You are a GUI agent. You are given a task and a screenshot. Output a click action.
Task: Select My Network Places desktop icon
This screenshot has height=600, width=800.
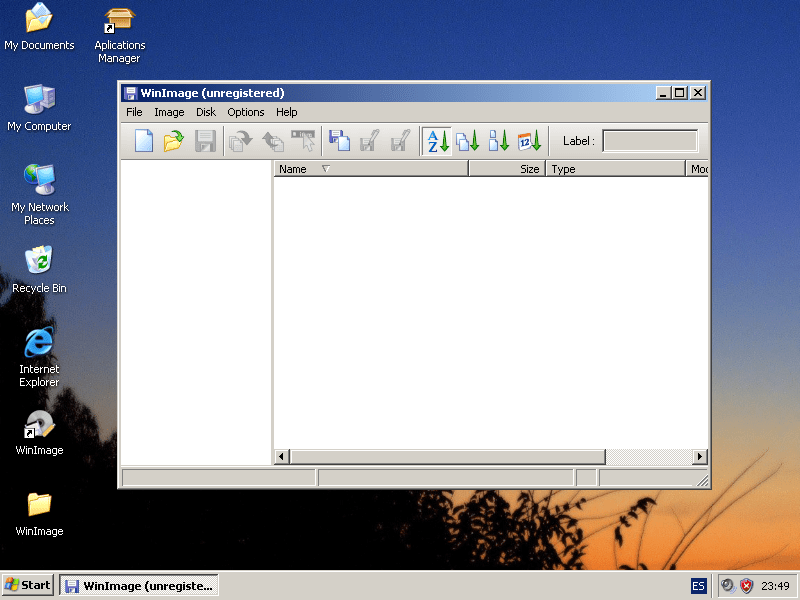[x=39, y=195]
